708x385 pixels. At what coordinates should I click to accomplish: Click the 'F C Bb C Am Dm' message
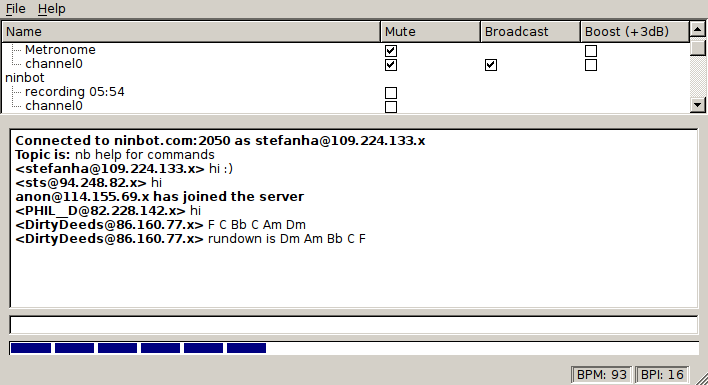click(256, 225)
